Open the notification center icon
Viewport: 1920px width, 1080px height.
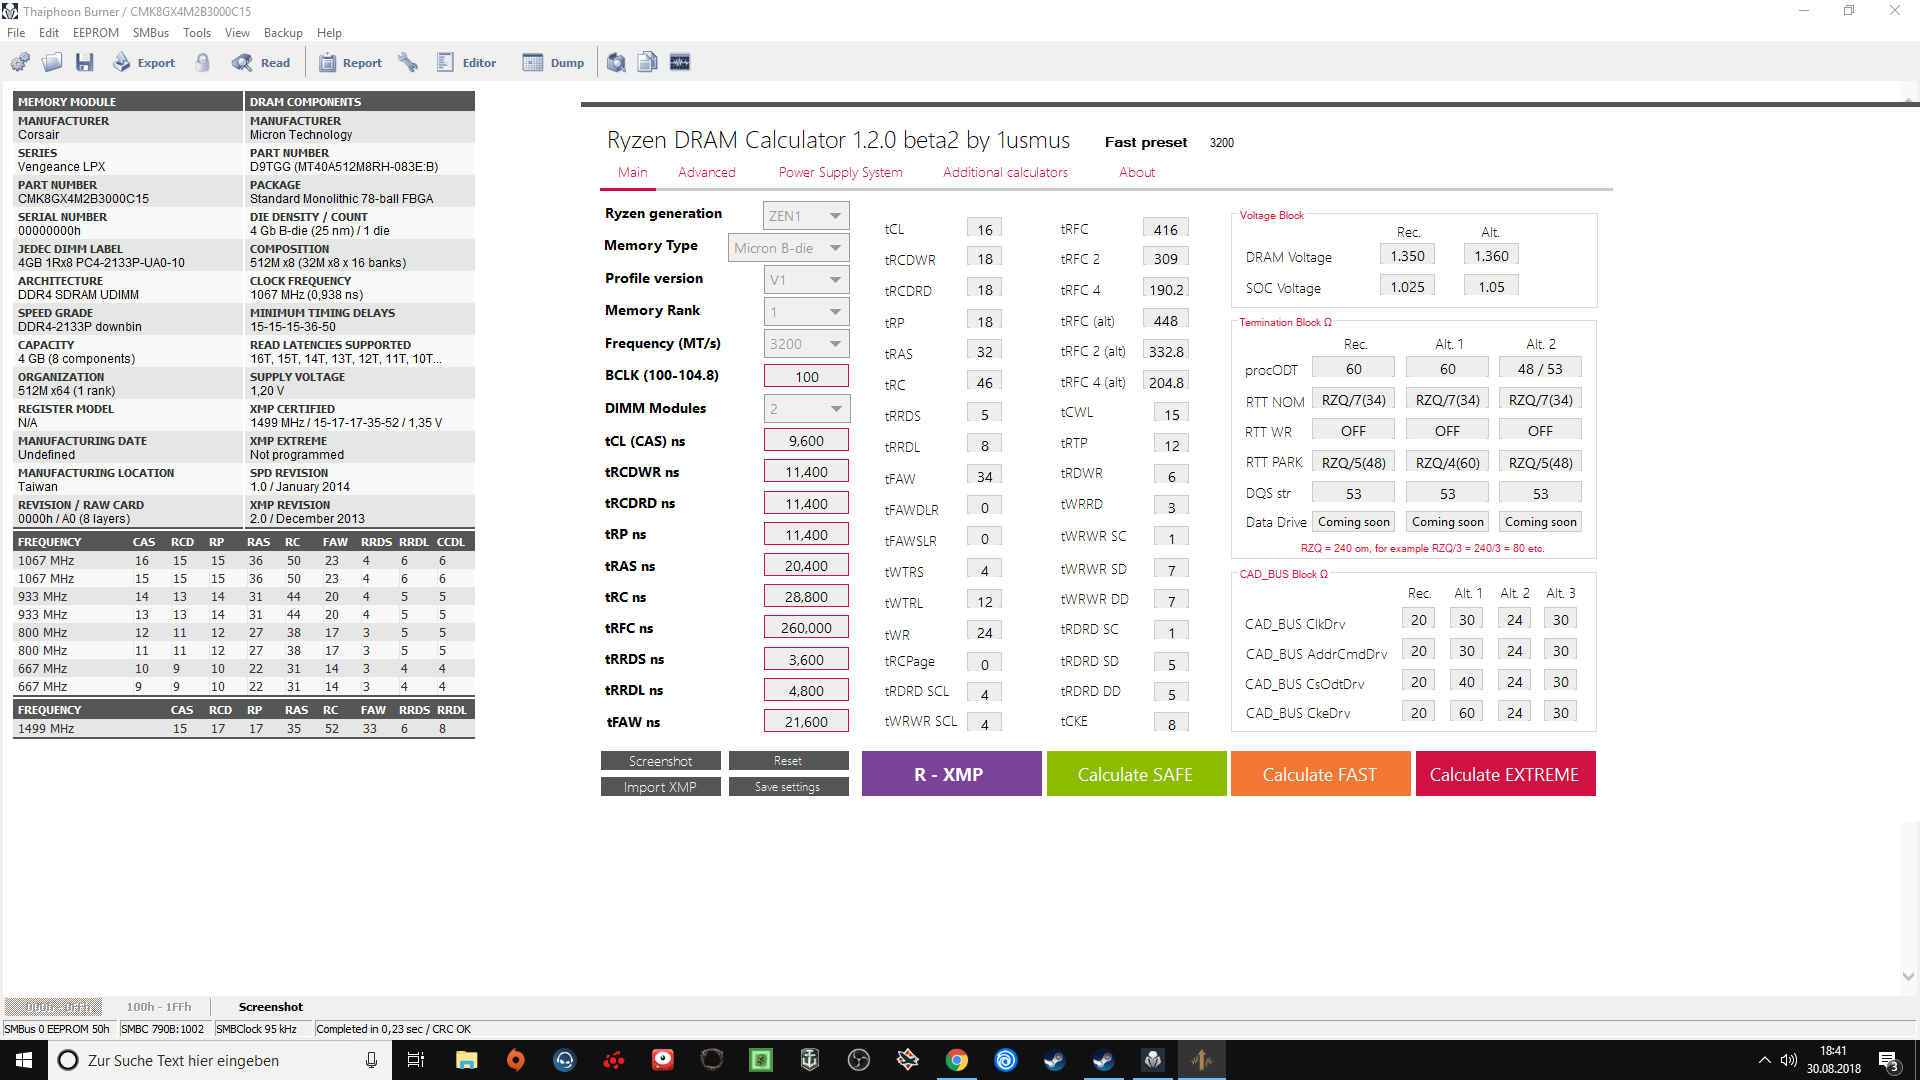click(x=1888, y=1060)
